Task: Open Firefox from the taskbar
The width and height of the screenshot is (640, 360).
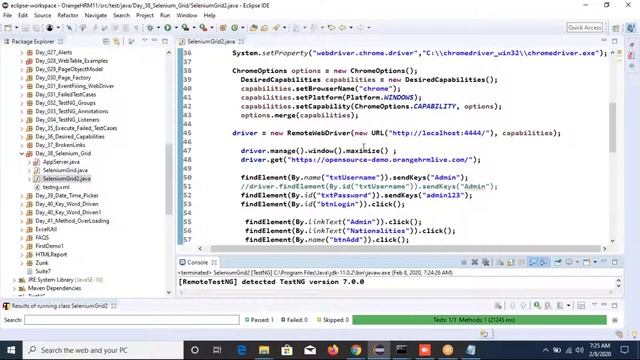Action: click(333, 350)
